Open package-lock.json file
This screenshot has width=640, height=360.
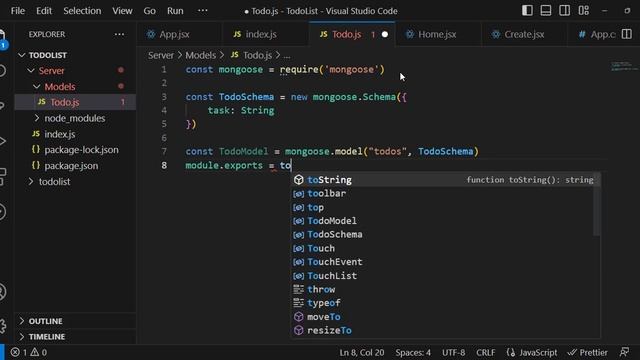(76, 150)
